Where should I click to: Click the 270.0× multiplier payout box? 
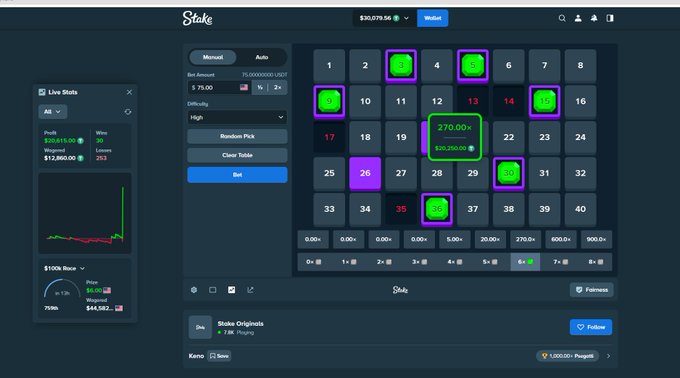525,239
